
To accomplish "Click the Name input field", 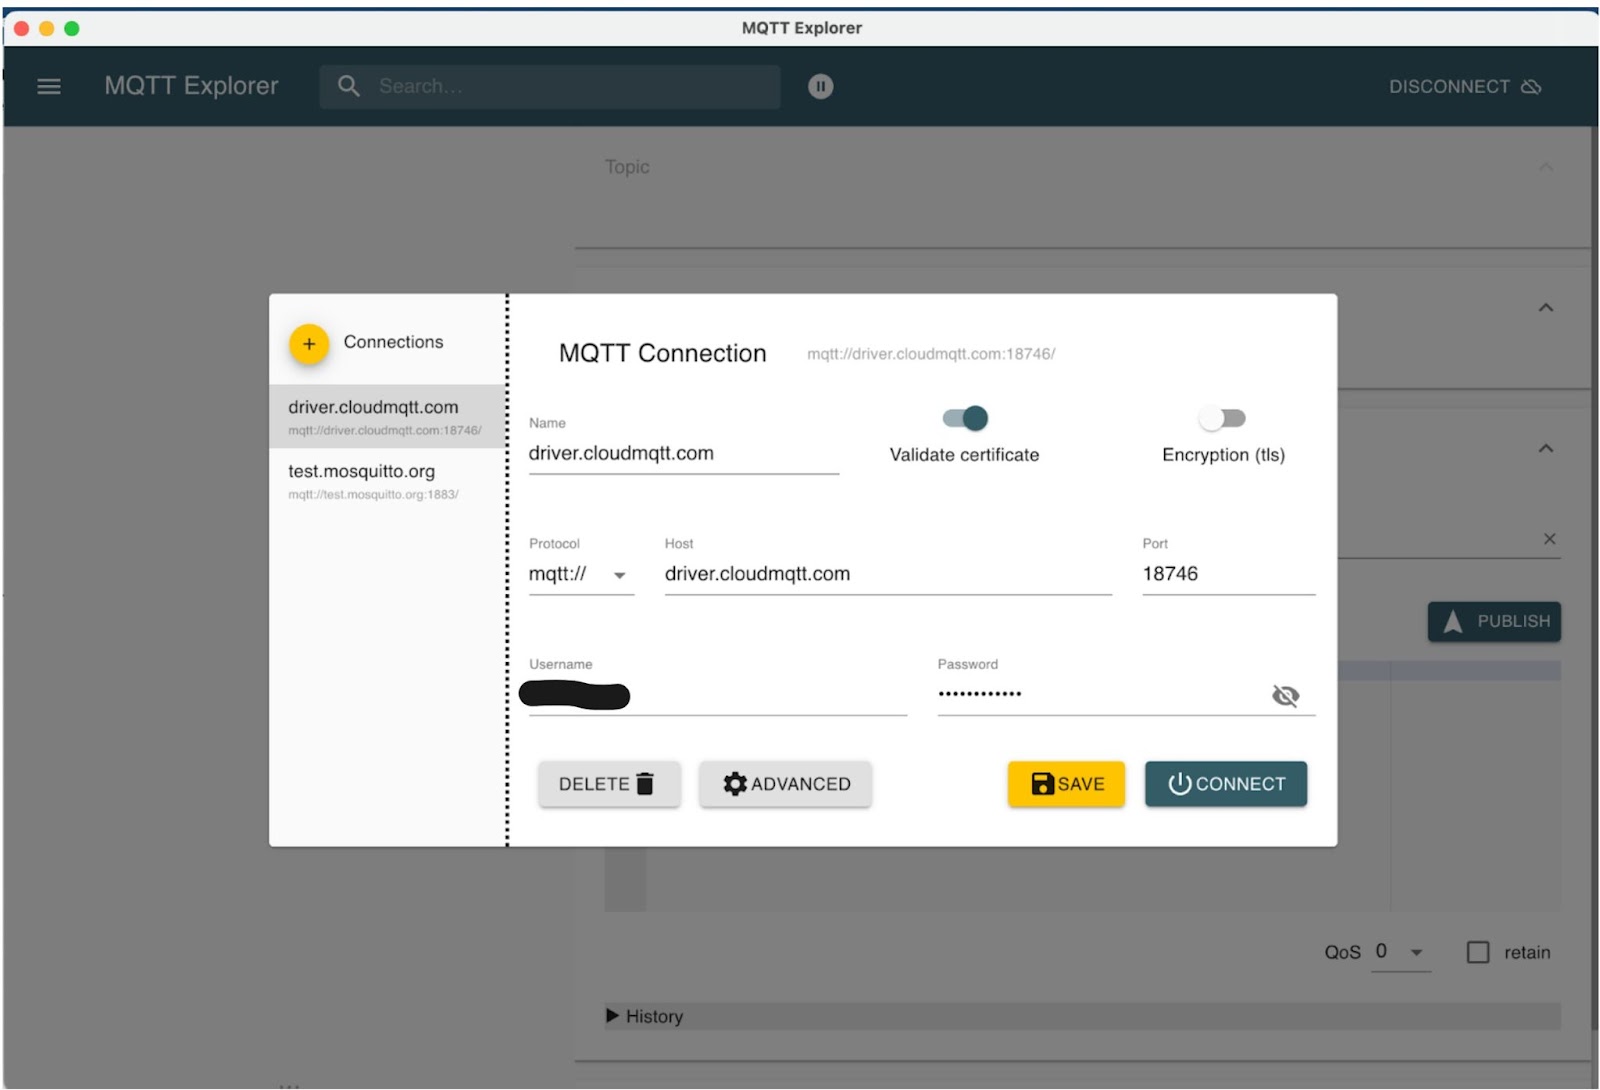I will pyautogui.click(x=683, y=454).
